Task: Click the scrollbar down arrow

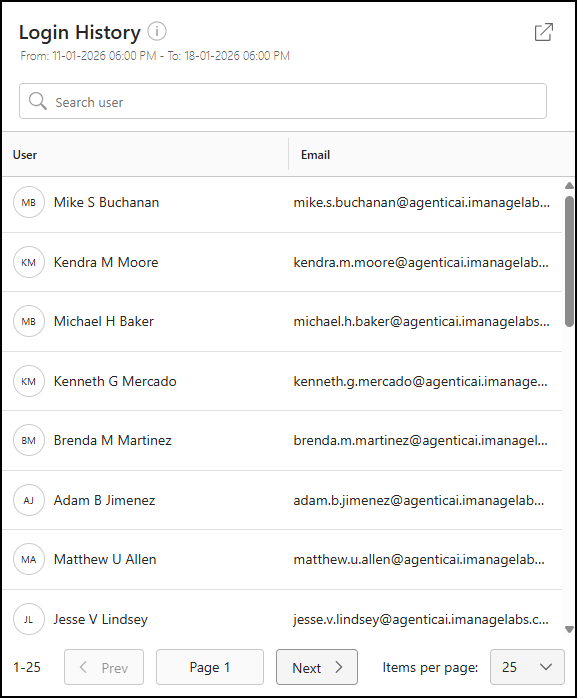Action: coord(569,629)
